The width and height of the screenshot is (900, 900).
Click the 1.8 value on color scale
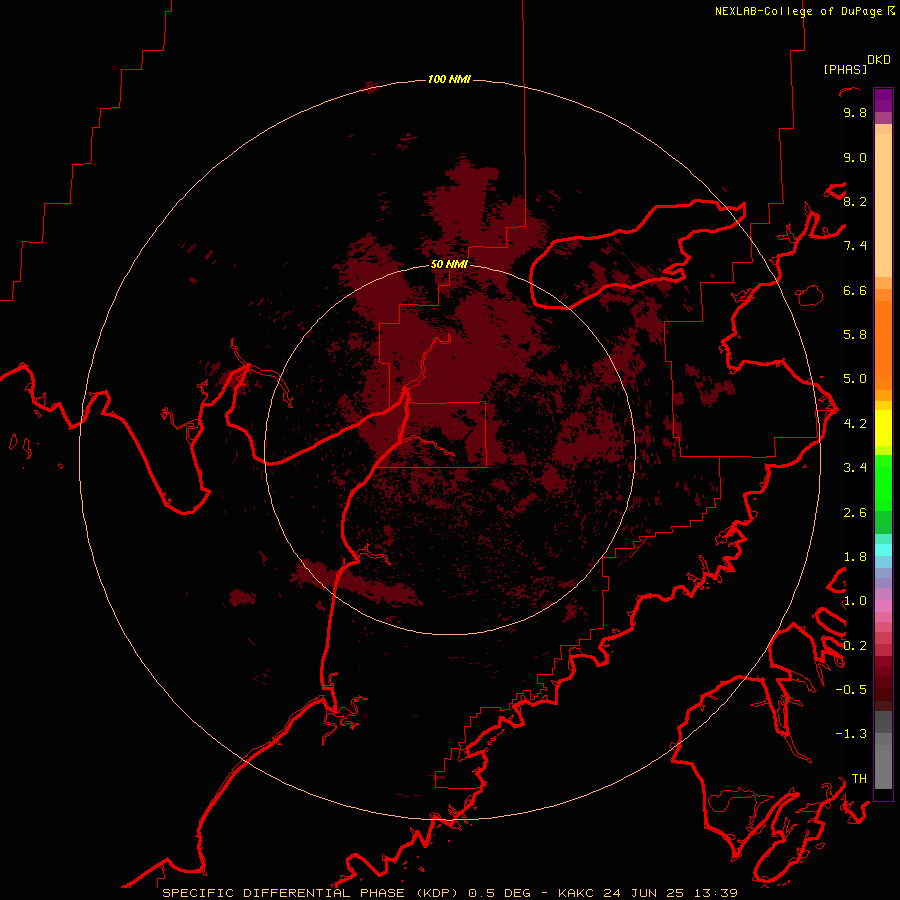pyautogui.click(x=855, y=557)
